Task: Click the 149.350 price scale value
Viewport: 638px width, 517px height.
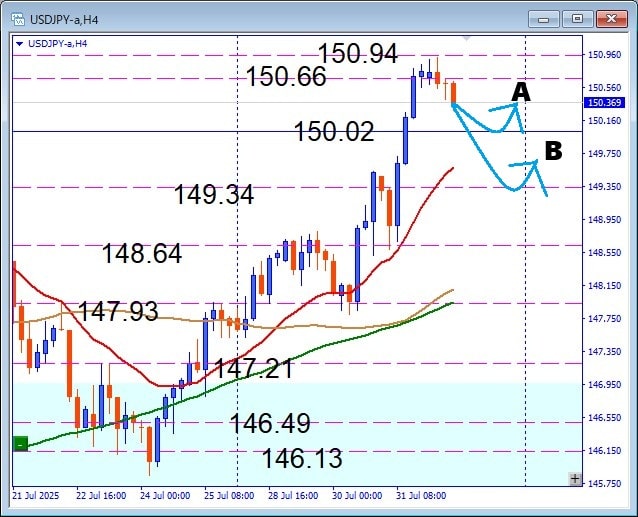Action: tap(605, 187)
